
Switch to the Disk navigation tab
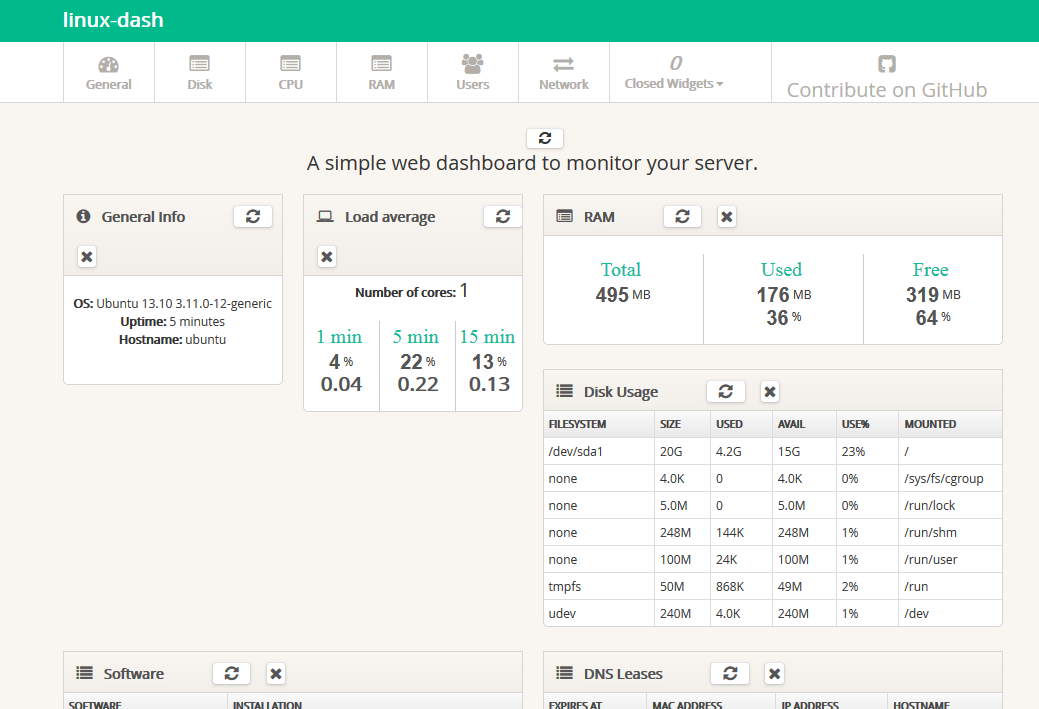coord(200,73)
